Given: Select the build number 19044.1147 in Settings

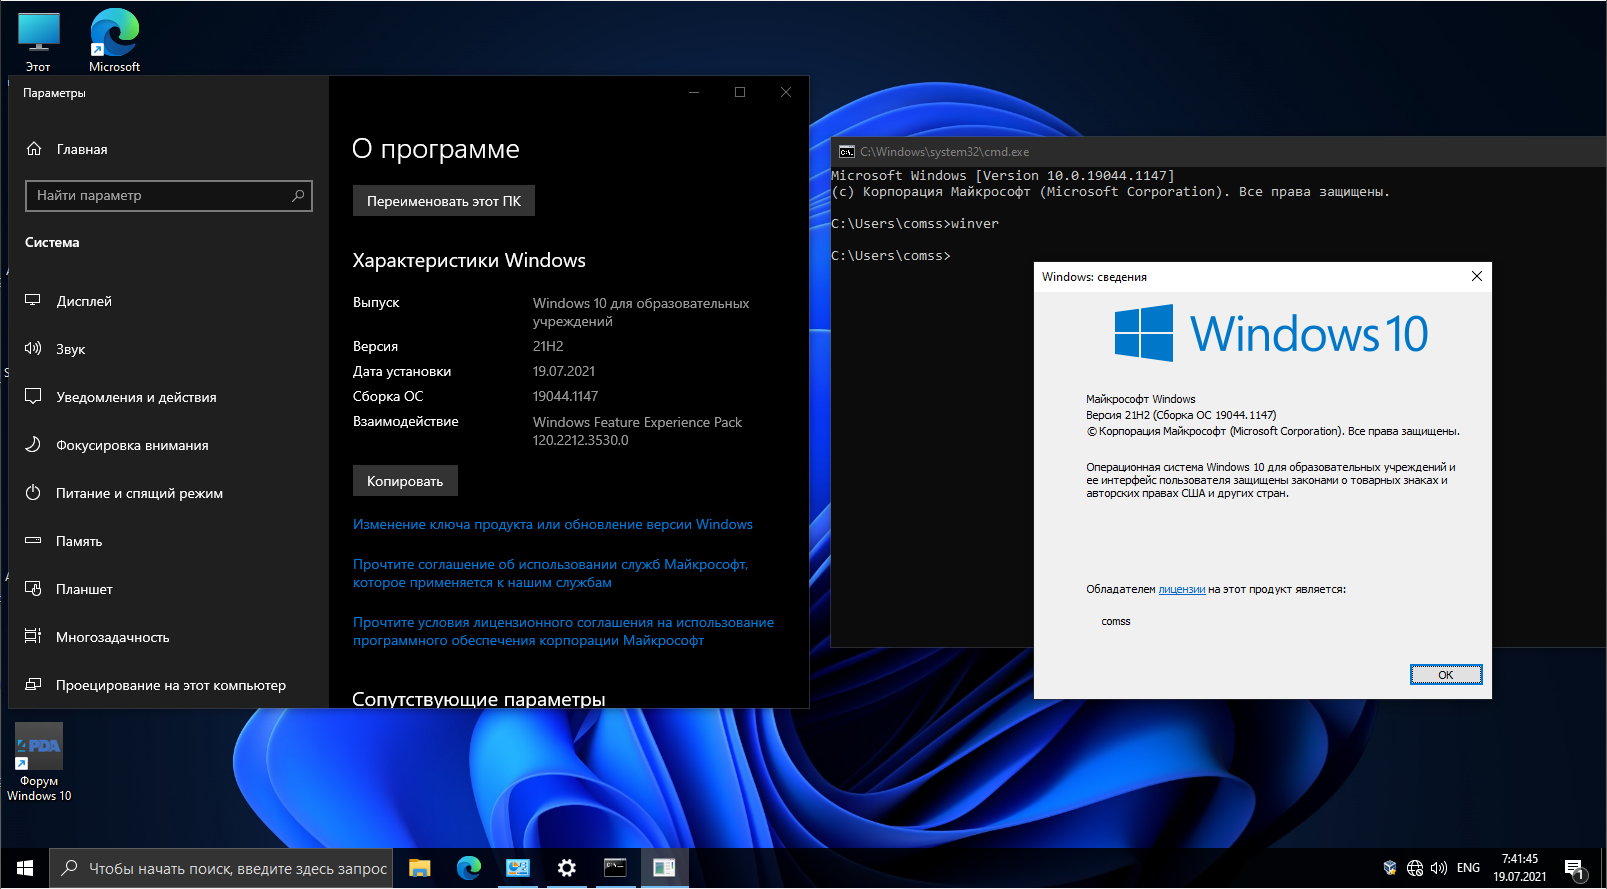Looking at the screenshot, I should click(x=566, y=396).
